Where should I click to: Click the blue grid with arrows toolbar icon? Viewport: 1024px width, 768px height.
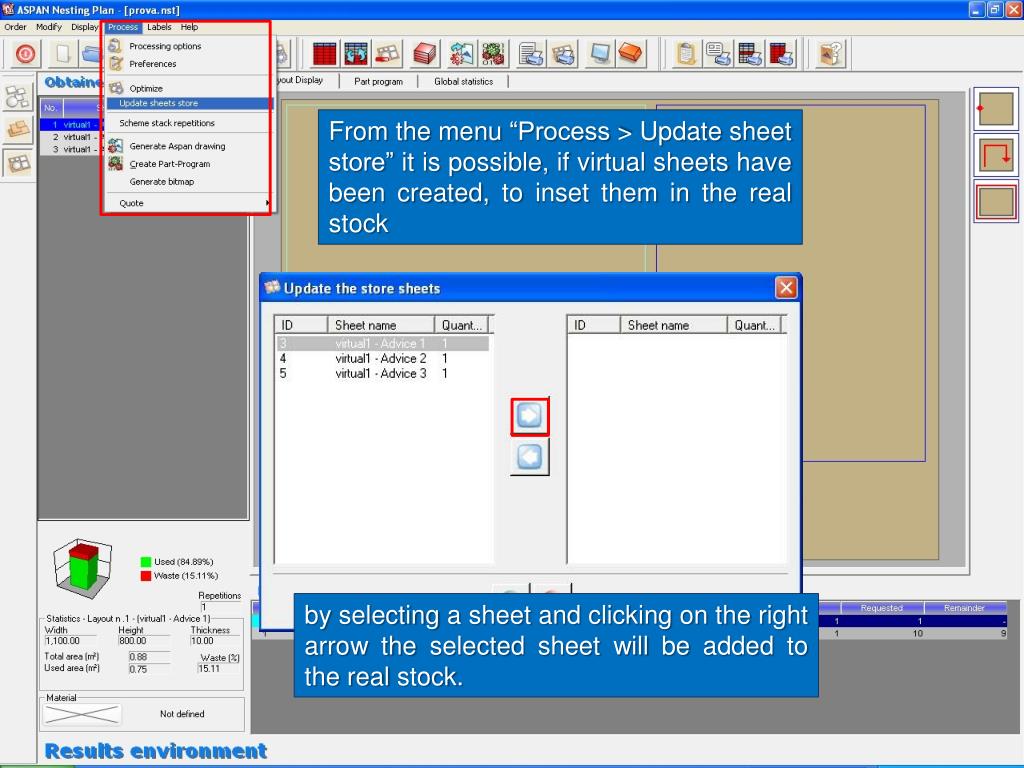356,54
